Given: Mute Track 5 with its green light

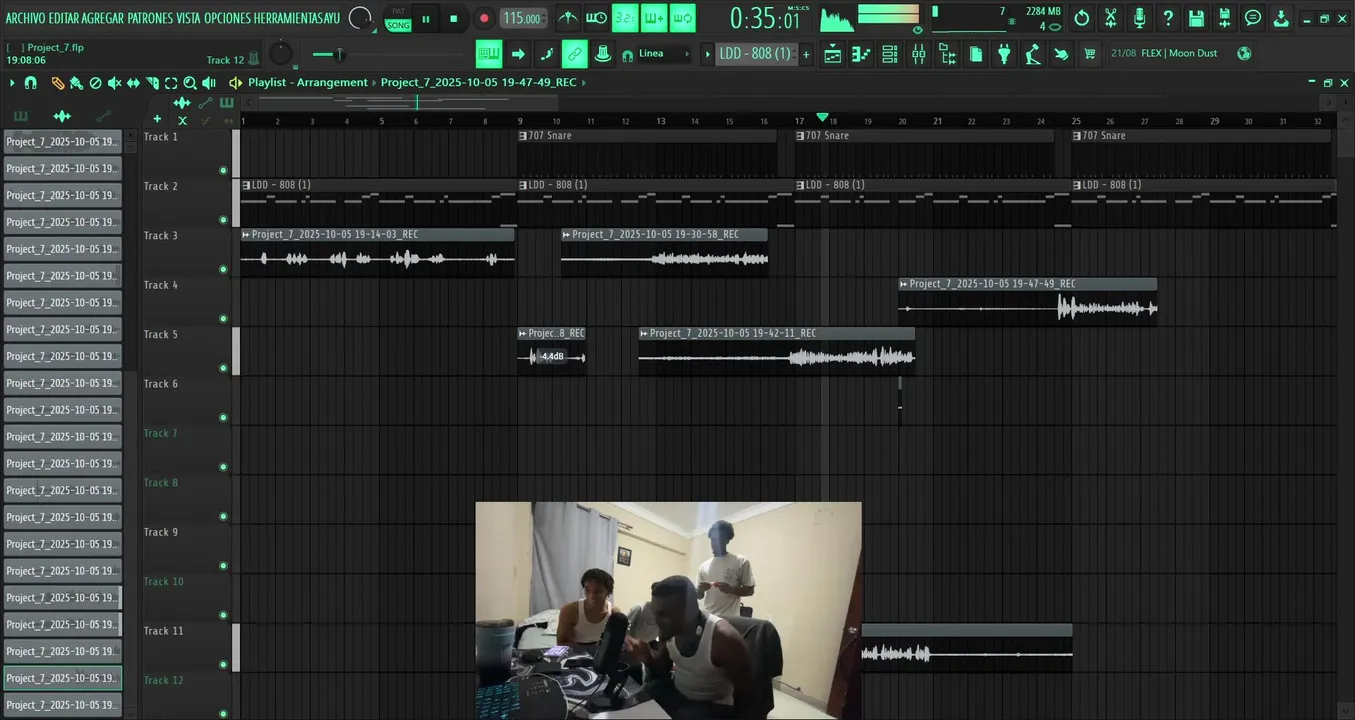Looking at the screenshot, I should click(223, 368).
